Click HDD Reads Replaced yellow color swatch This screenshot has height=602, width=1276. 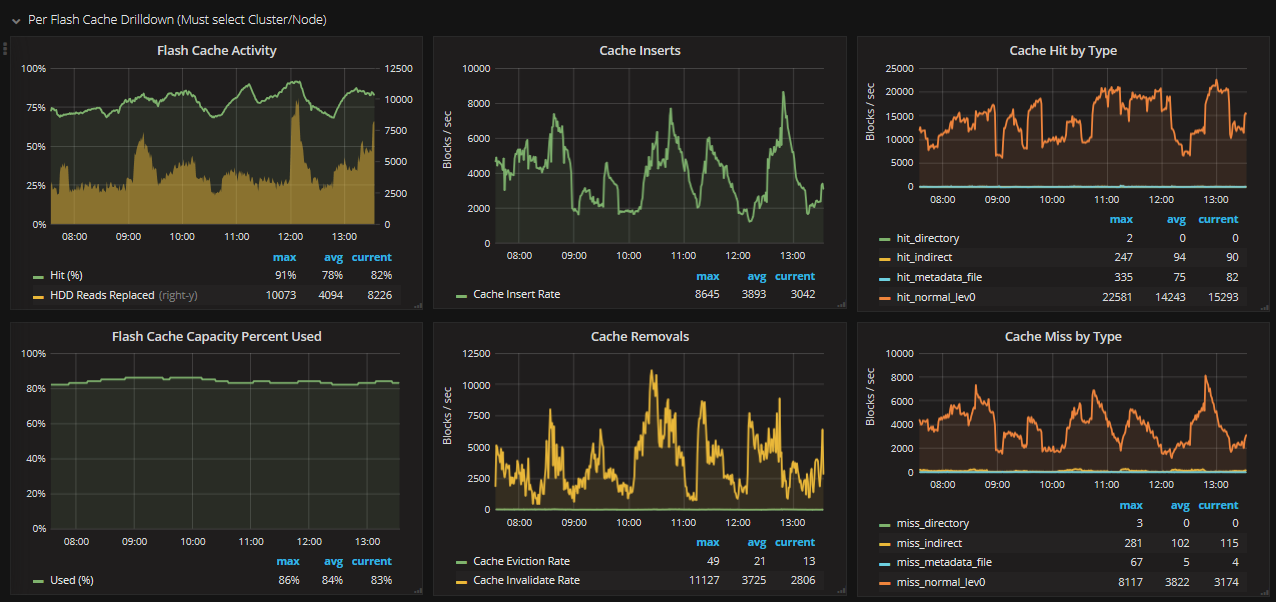(x=39, y=295)
